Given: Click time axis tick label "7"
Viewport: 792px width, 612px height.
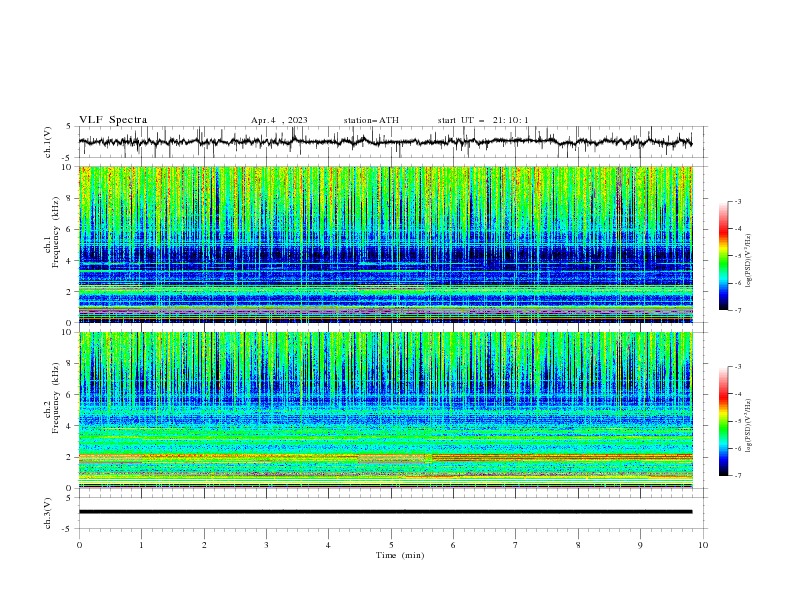Looking at the screenshot, I should [x=516, y=545].
